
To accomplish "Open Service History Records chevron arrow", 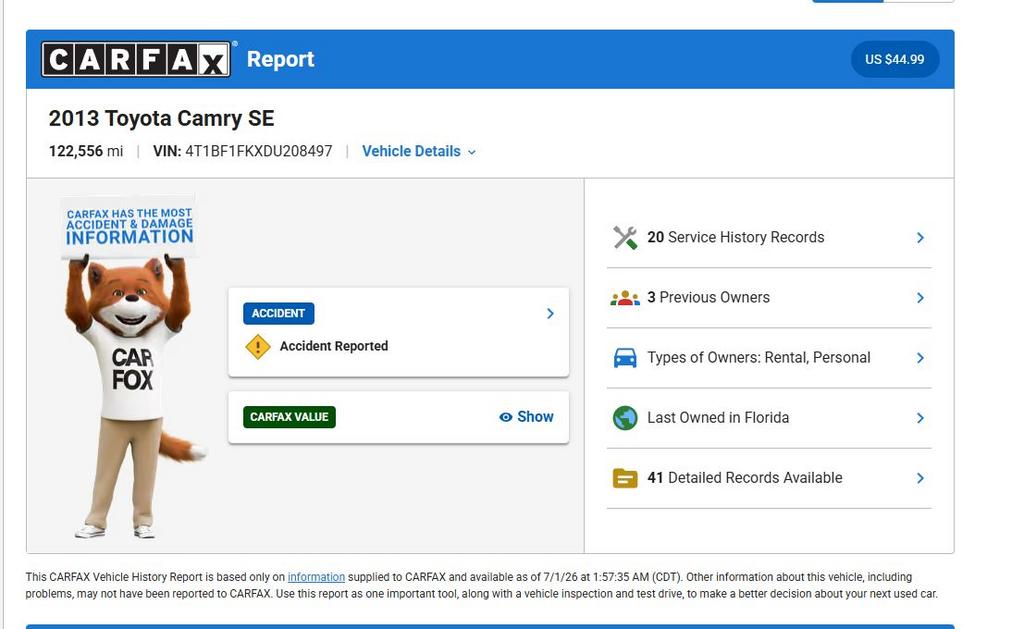I will point(920,238).
